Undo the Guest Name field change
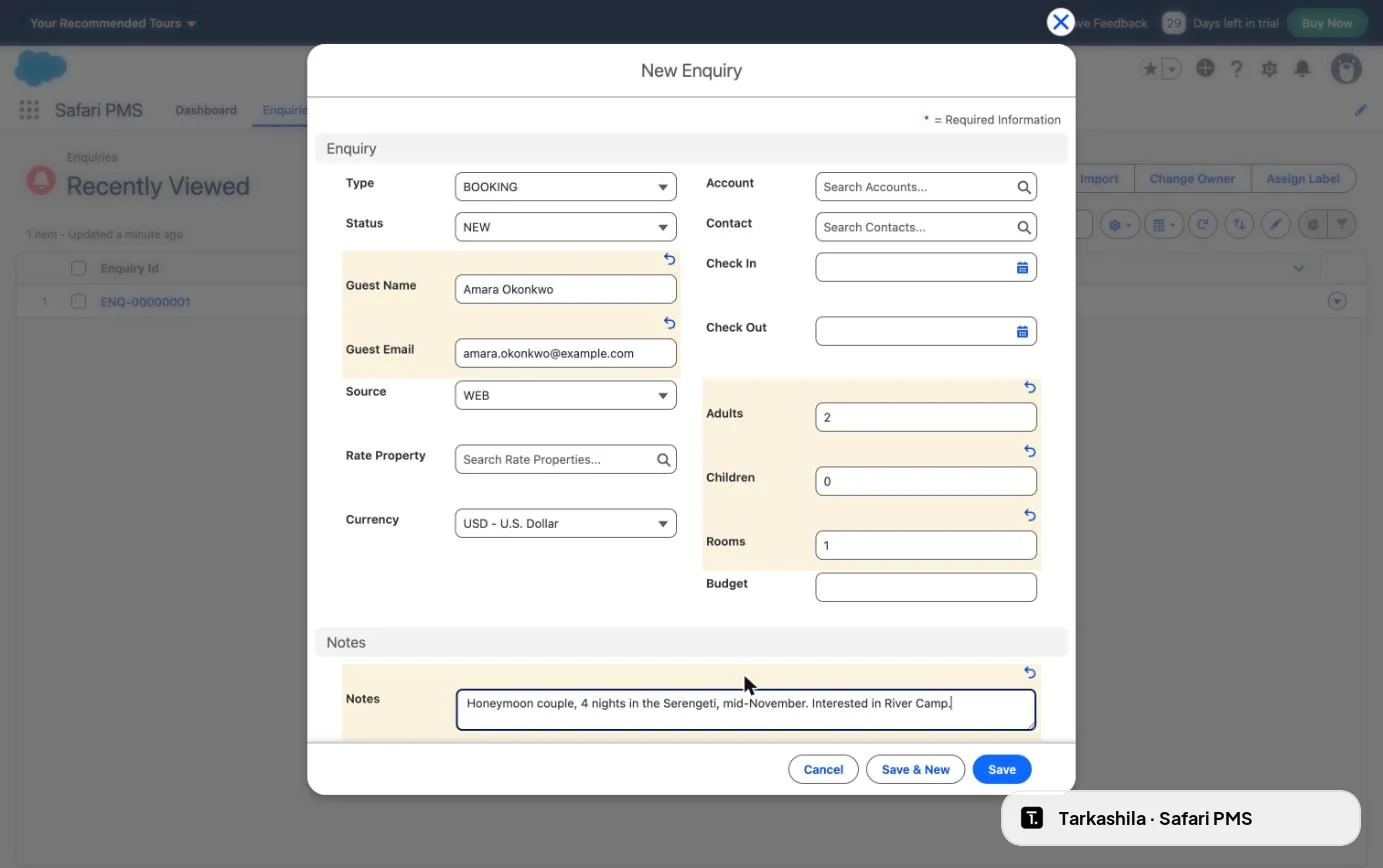Screen dimensions: 1383x868 point(670,259)
